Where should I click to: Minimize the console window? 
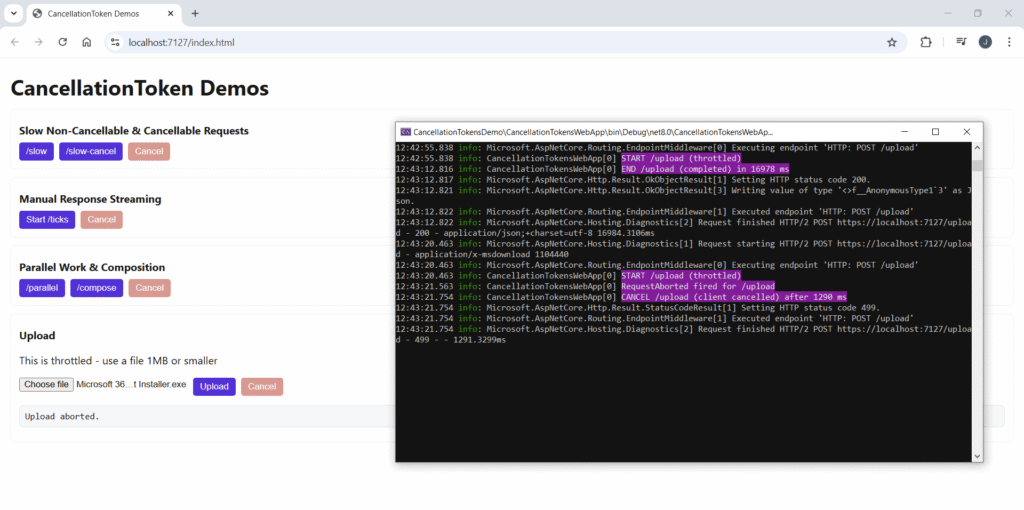(x=904, y=132)
